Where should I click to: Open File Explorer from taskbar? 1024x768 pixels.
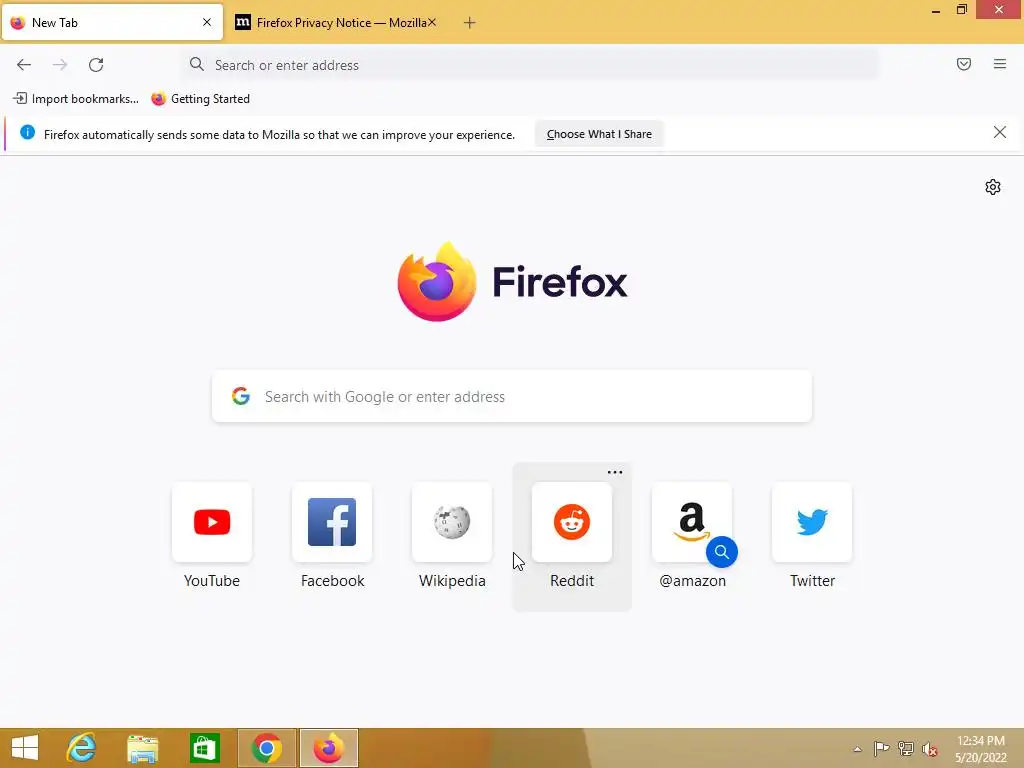(143, 748)
